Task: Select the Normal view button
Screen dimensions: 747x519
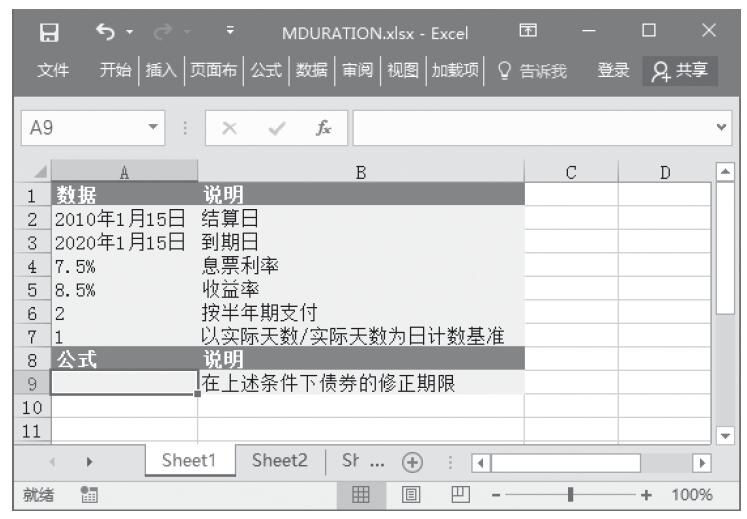Action: point(359,495)
